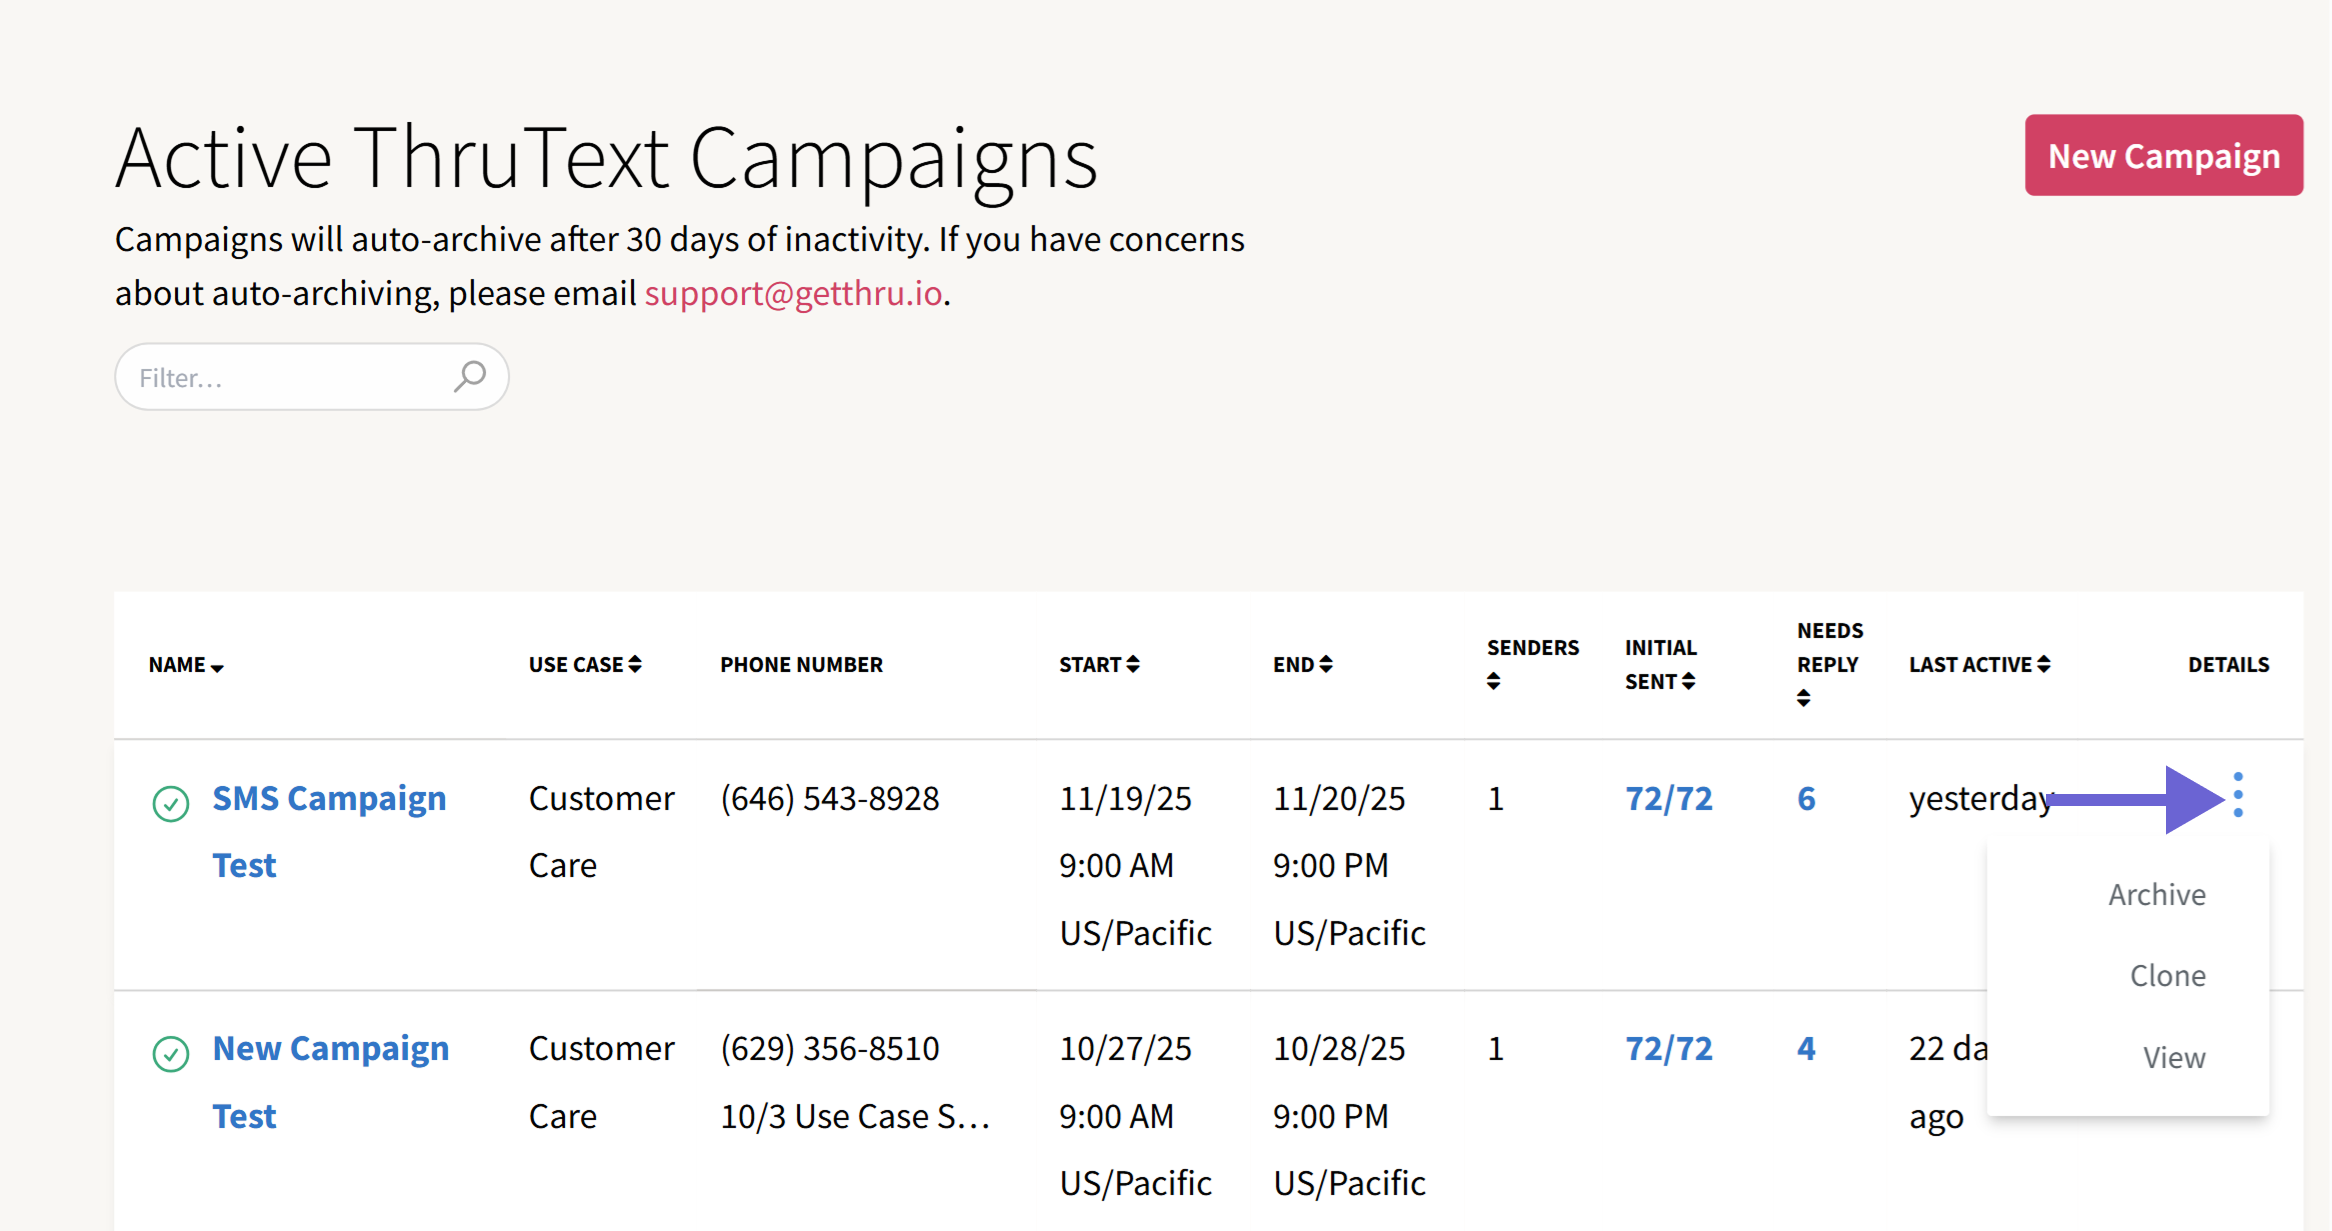
Task: Toggle the LAST ACTIVE sort order
Action: [x=2042, y=663]
